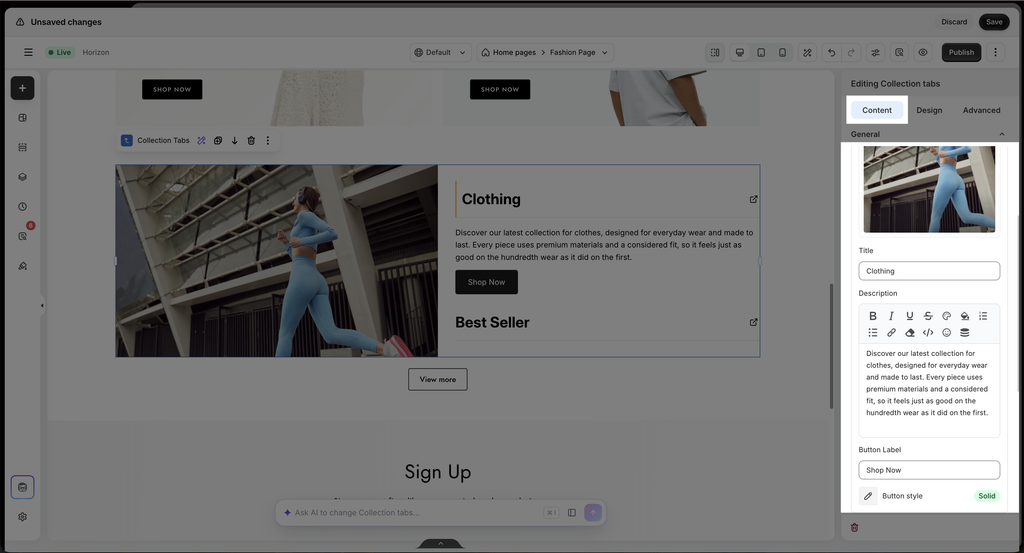Open the Fashion Page template dropdown

pyautogui.click(x=579, y=52)
